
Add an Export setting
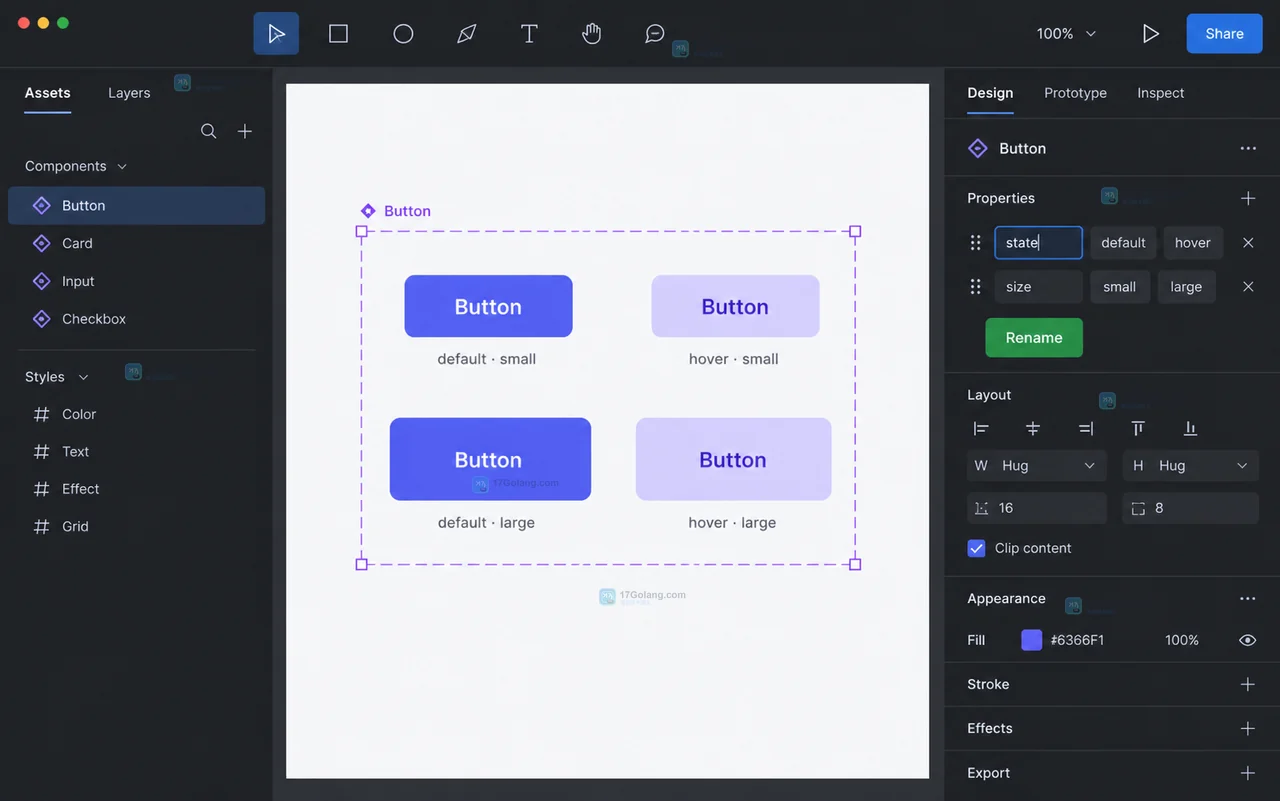pos(1248,773)
